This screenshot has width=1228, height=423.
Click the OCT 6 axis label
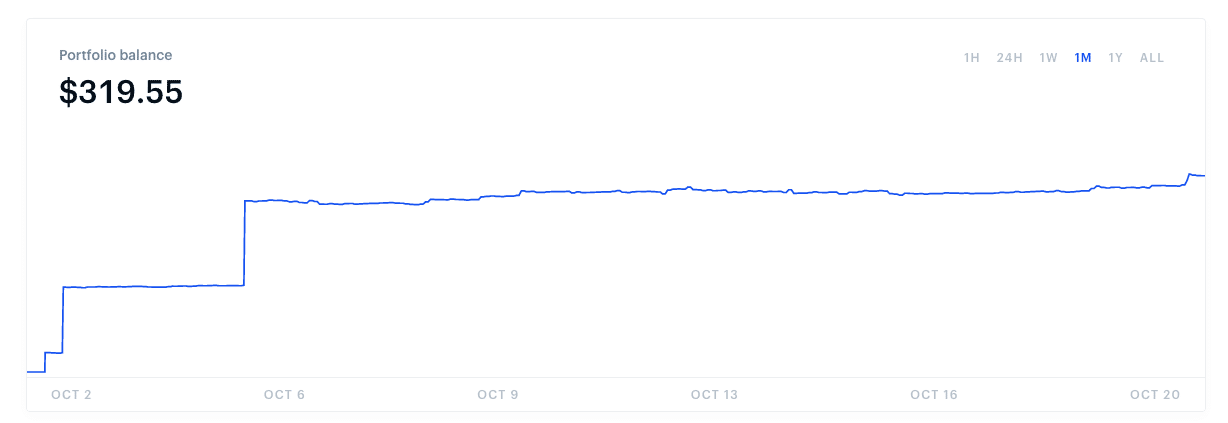284,395
